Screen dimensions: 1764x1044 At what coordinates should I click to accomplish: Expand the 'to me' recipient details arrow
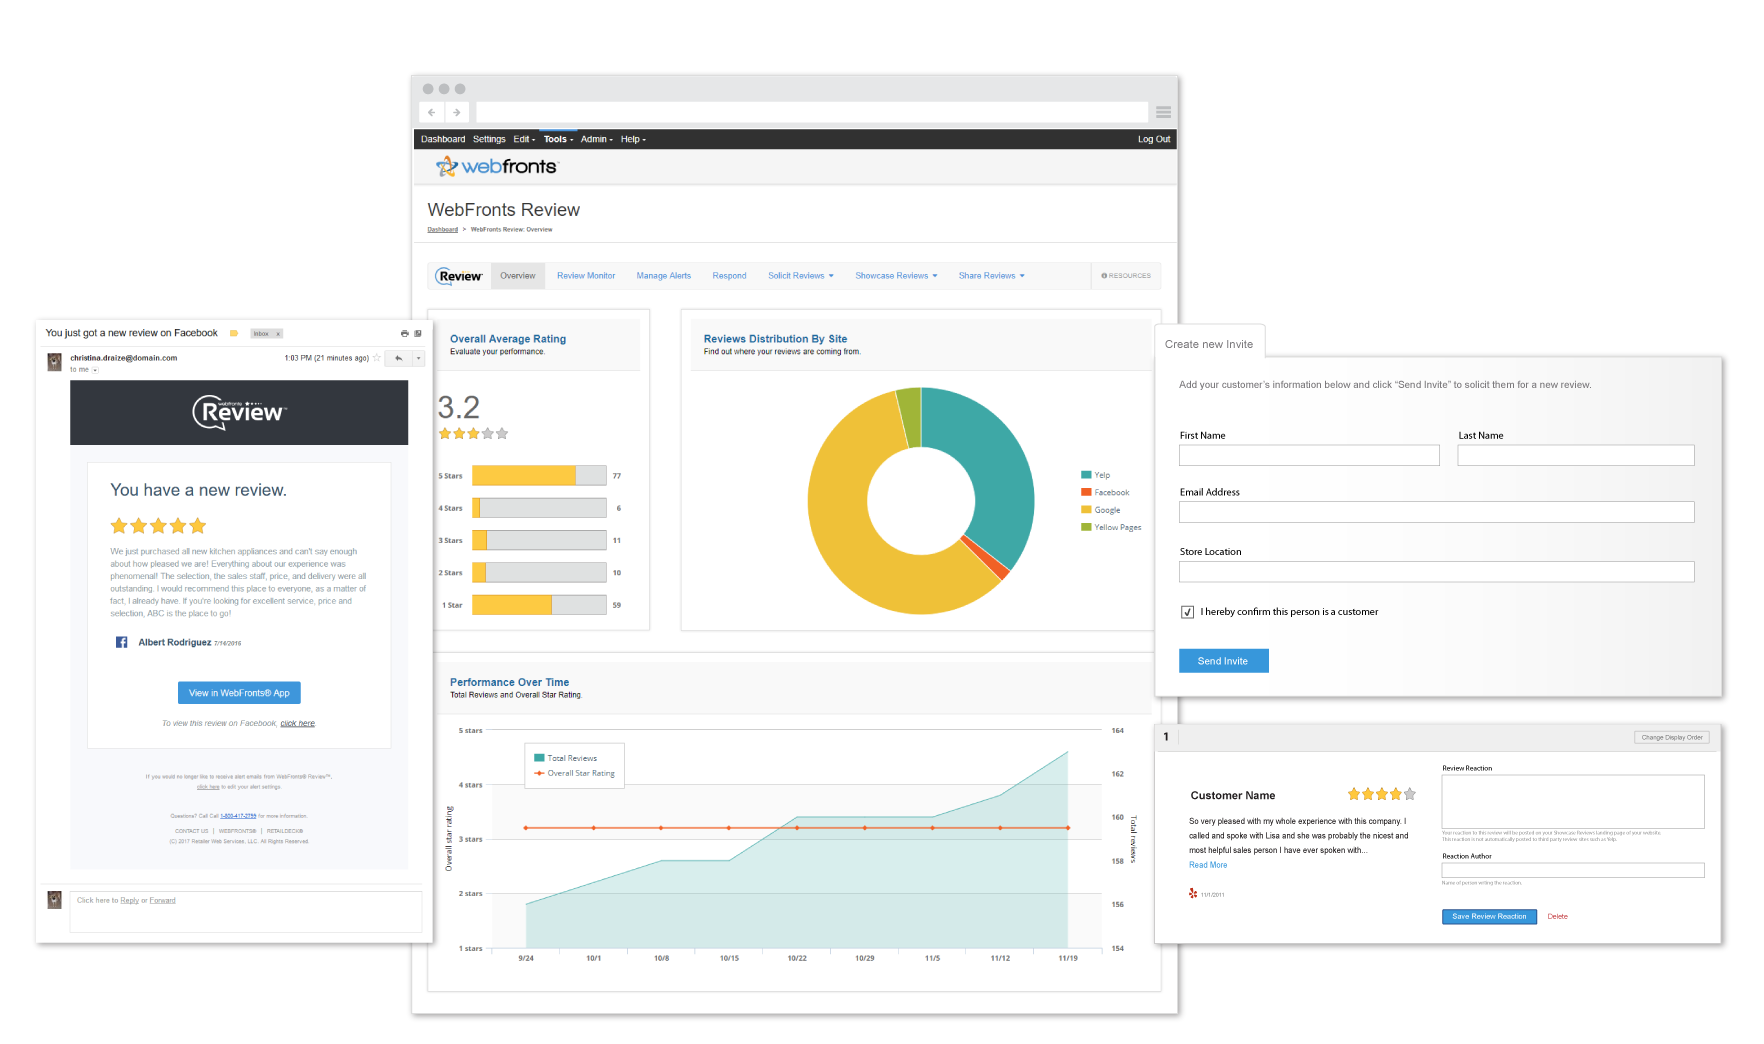[95, 370]
